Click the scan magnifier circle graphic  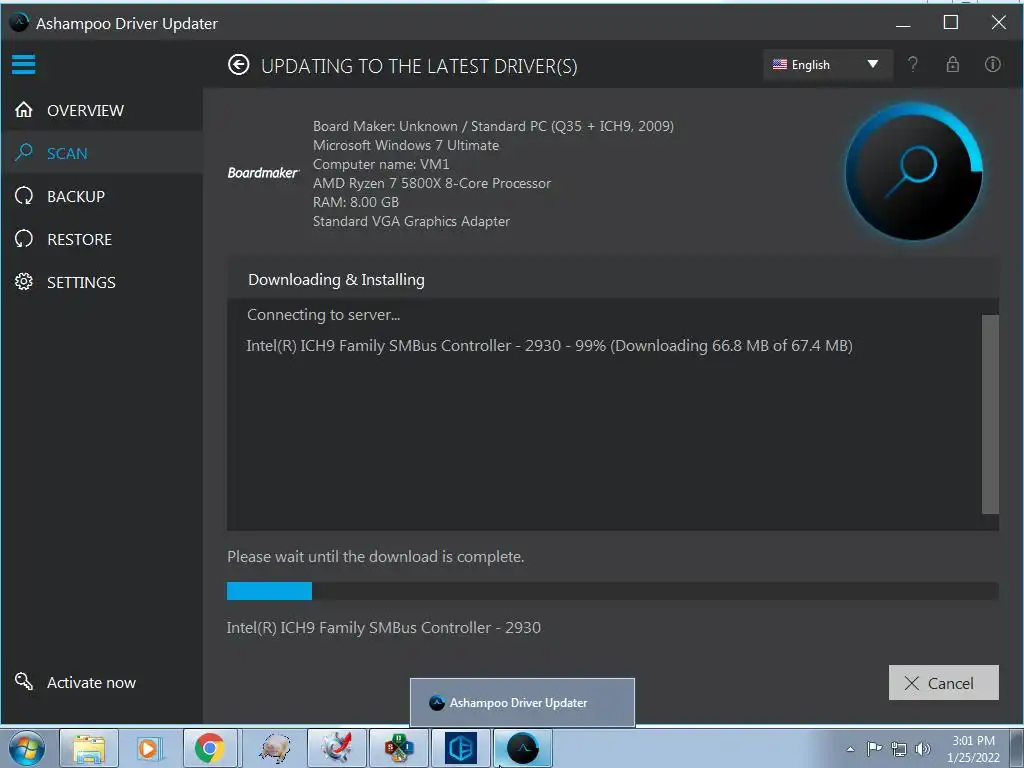click(914, 171)
